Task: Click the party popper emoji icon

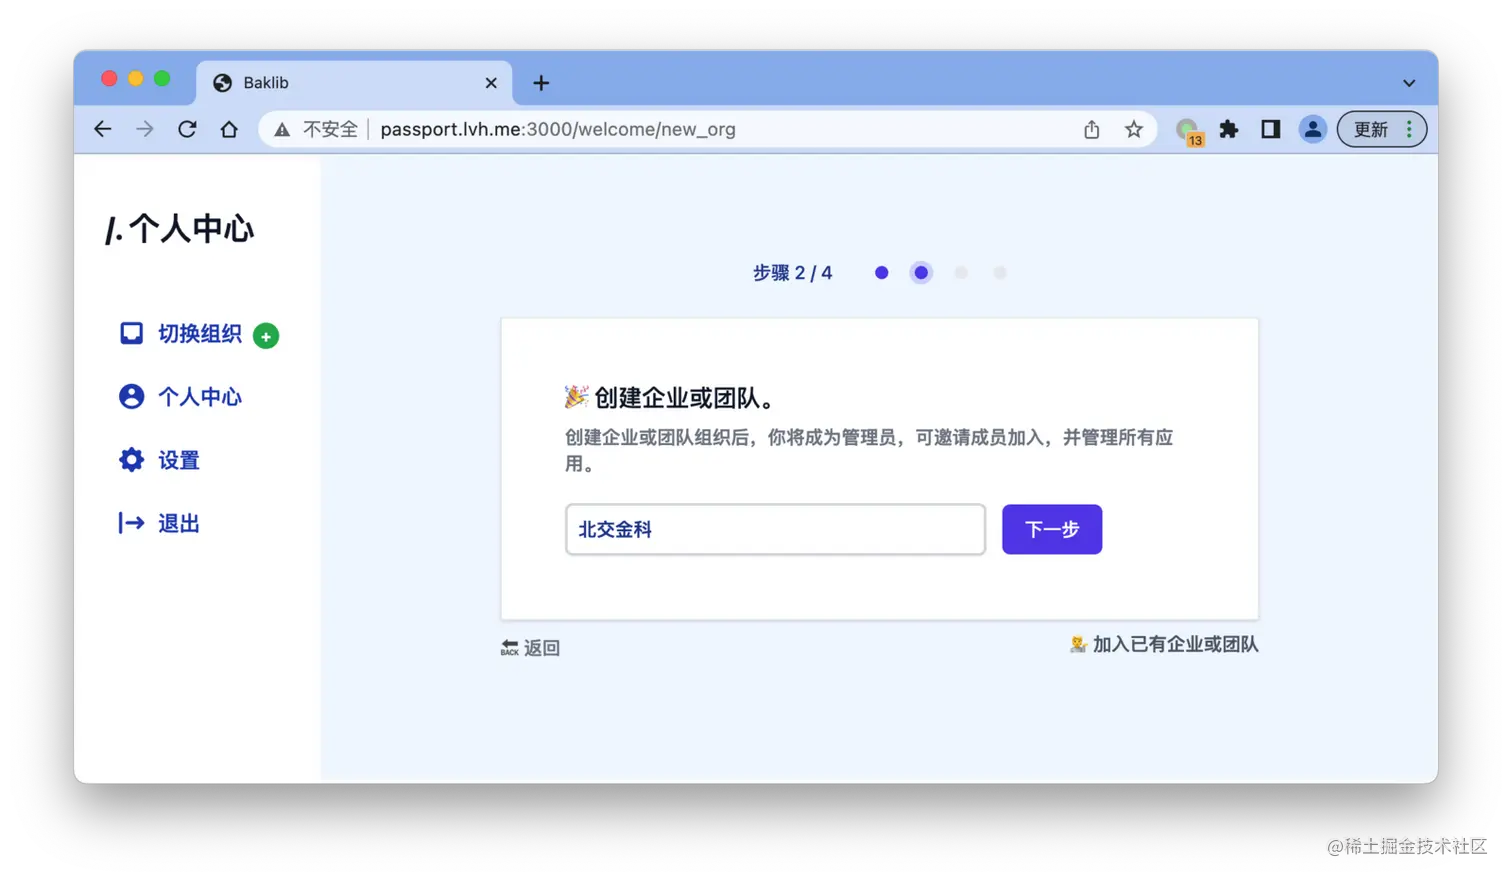Action: click(576, 397)
